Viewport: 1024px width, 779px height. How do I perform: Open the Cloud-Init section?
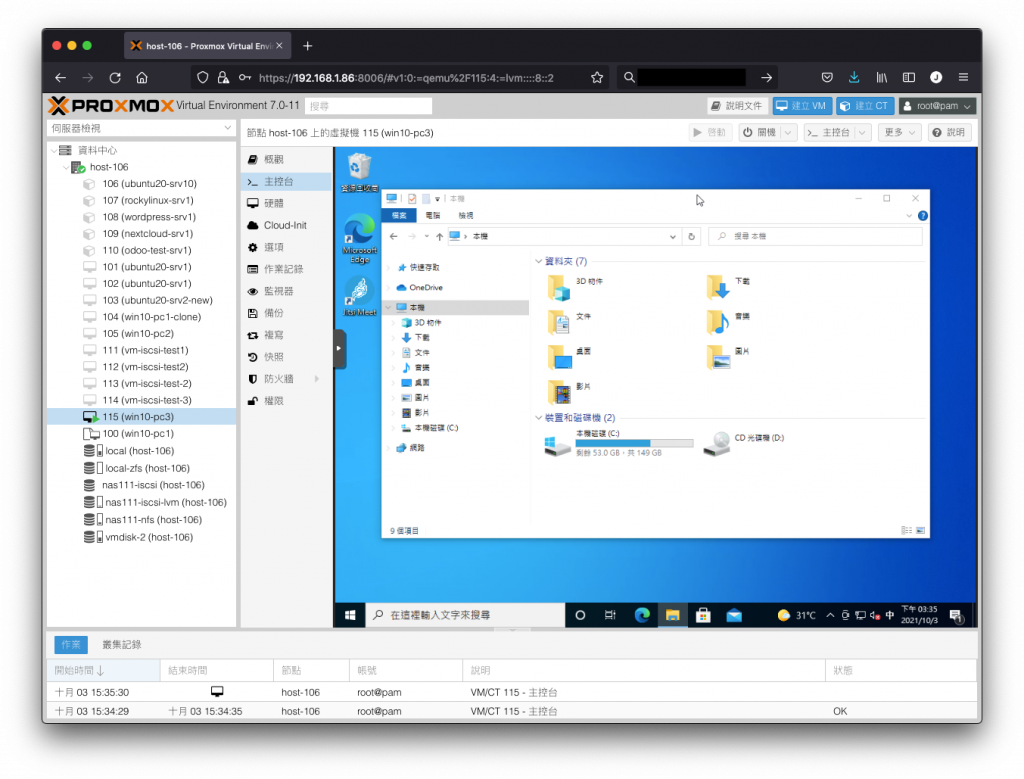coord(287,225)
